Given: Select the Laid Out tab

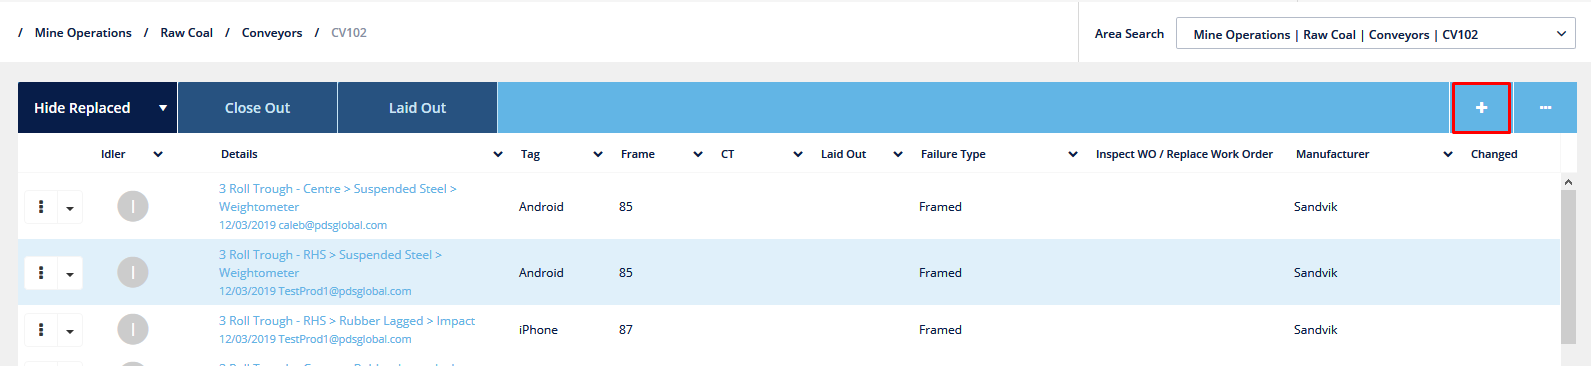Looking at the screenshot, I should click(x=417, y=108).
